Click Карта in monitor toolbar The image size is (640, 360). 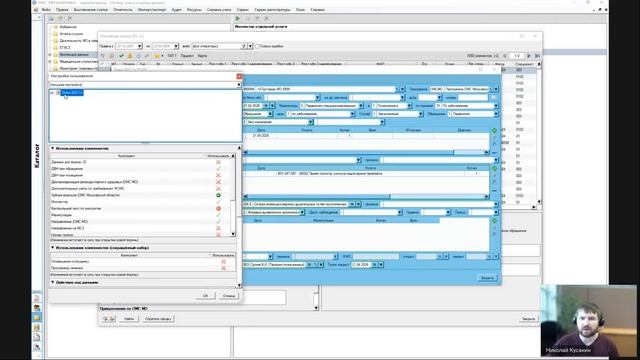202,56
